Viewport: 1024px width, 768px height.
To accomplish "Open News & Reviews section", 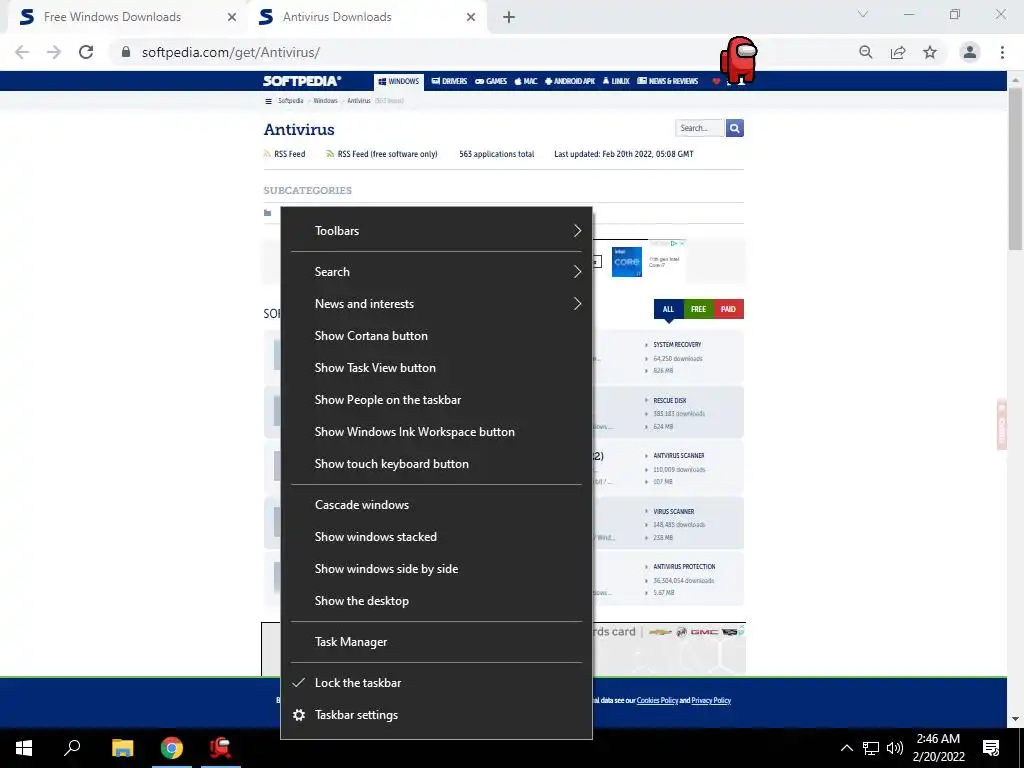I will pos(667,81).
